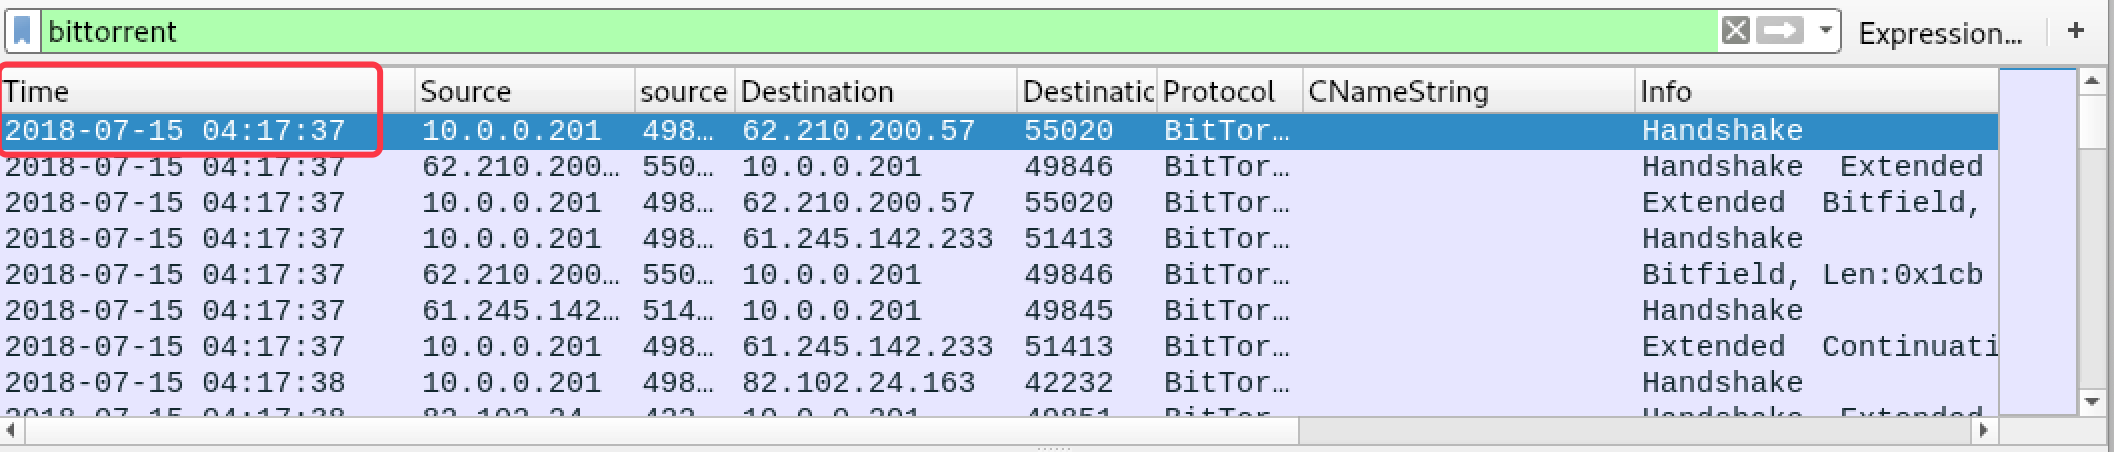This screenshot has height=452, width=2114.
Task: Click horizontal scrollbar left arrow
Action: point(11,431)
